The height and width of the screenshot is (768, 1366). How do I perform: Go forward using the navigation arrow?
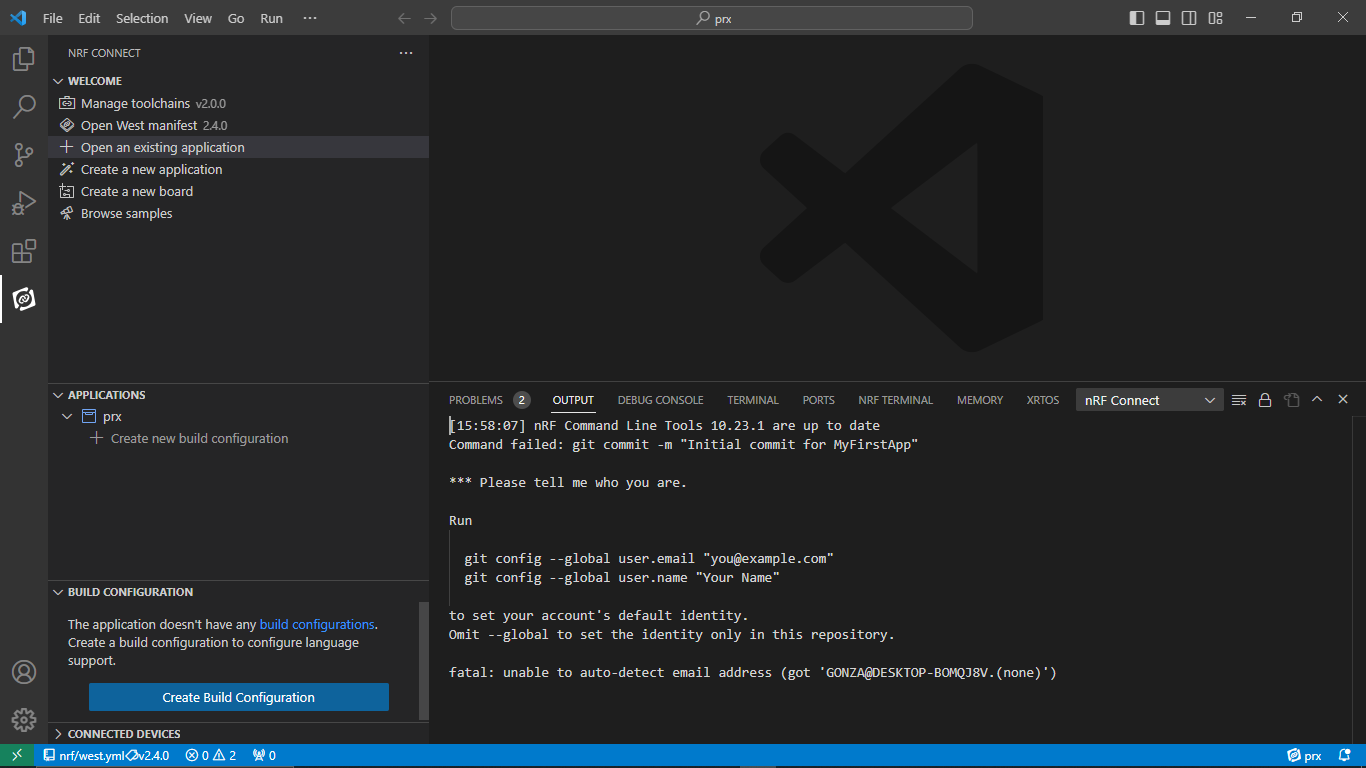click(x=431, y=18)
